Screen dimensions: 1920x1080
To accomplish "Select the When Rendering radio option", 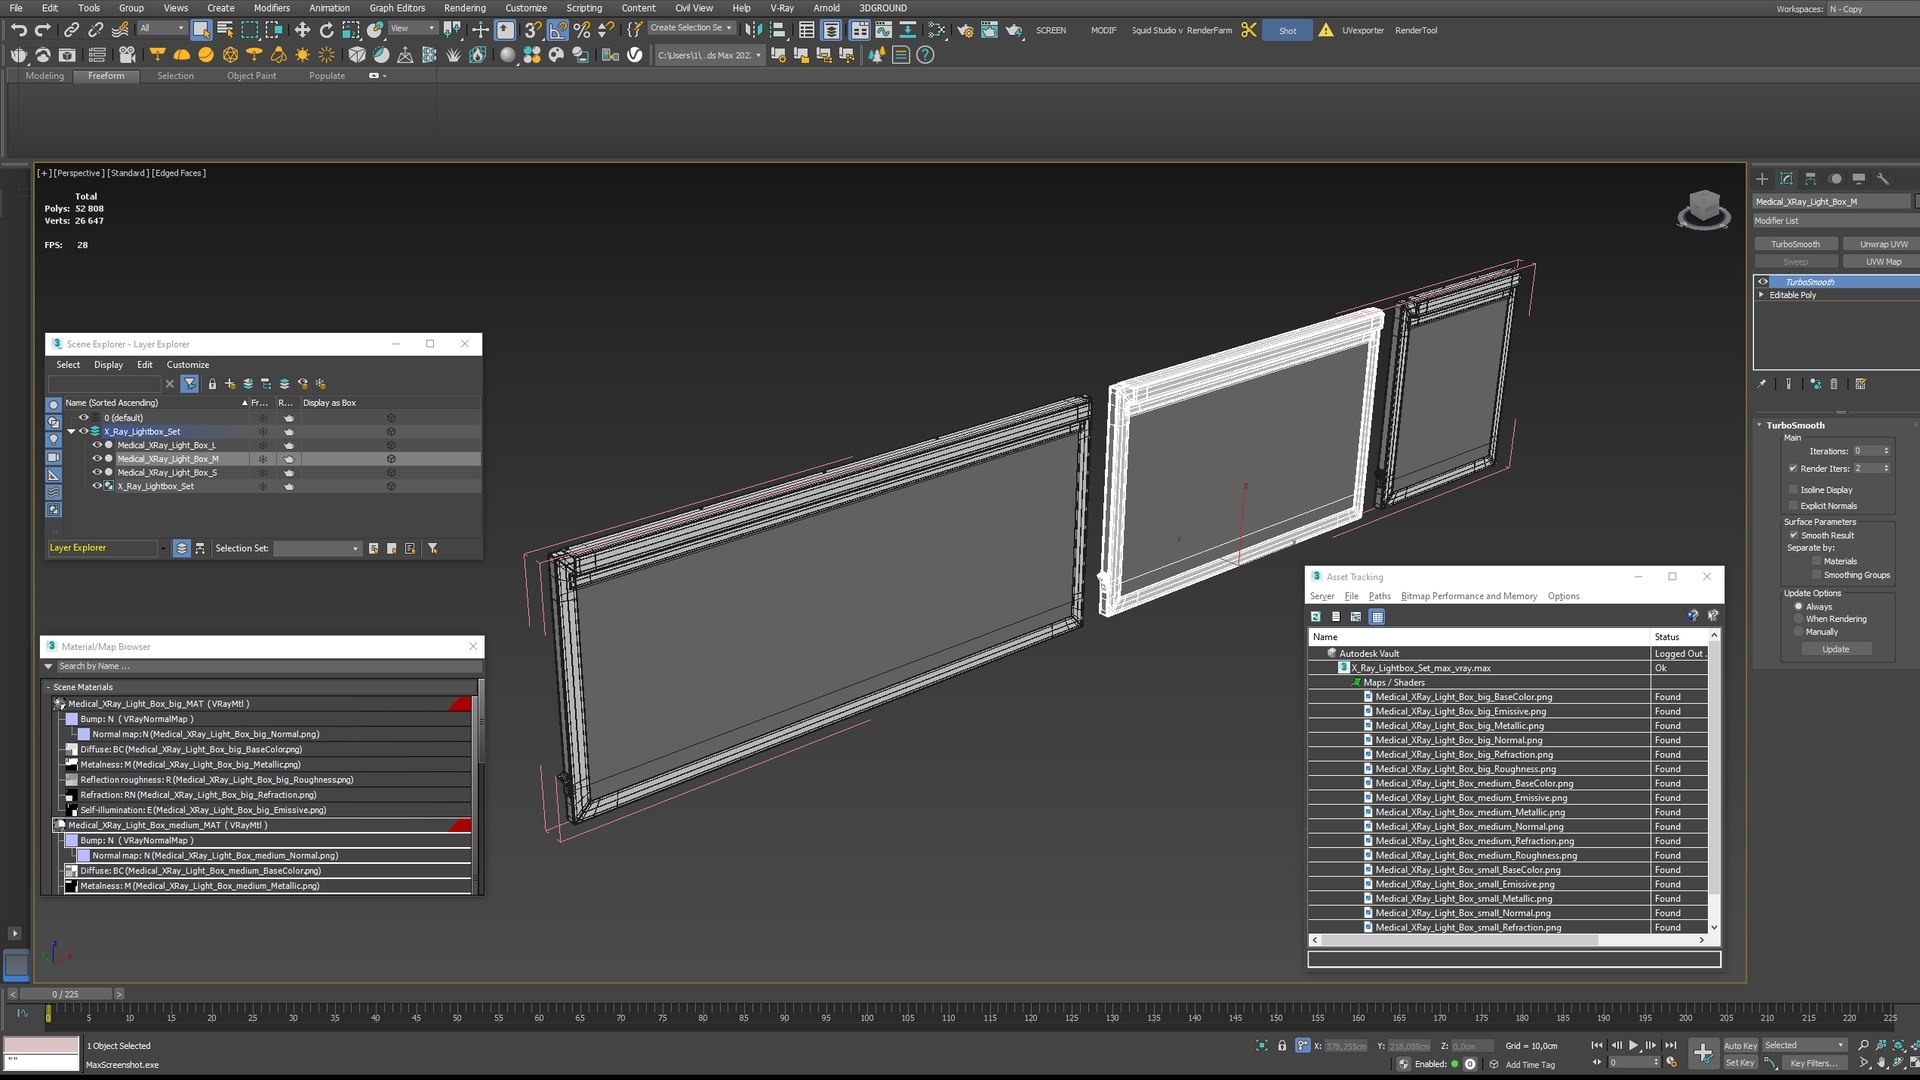I will (x=1798, y=619).
